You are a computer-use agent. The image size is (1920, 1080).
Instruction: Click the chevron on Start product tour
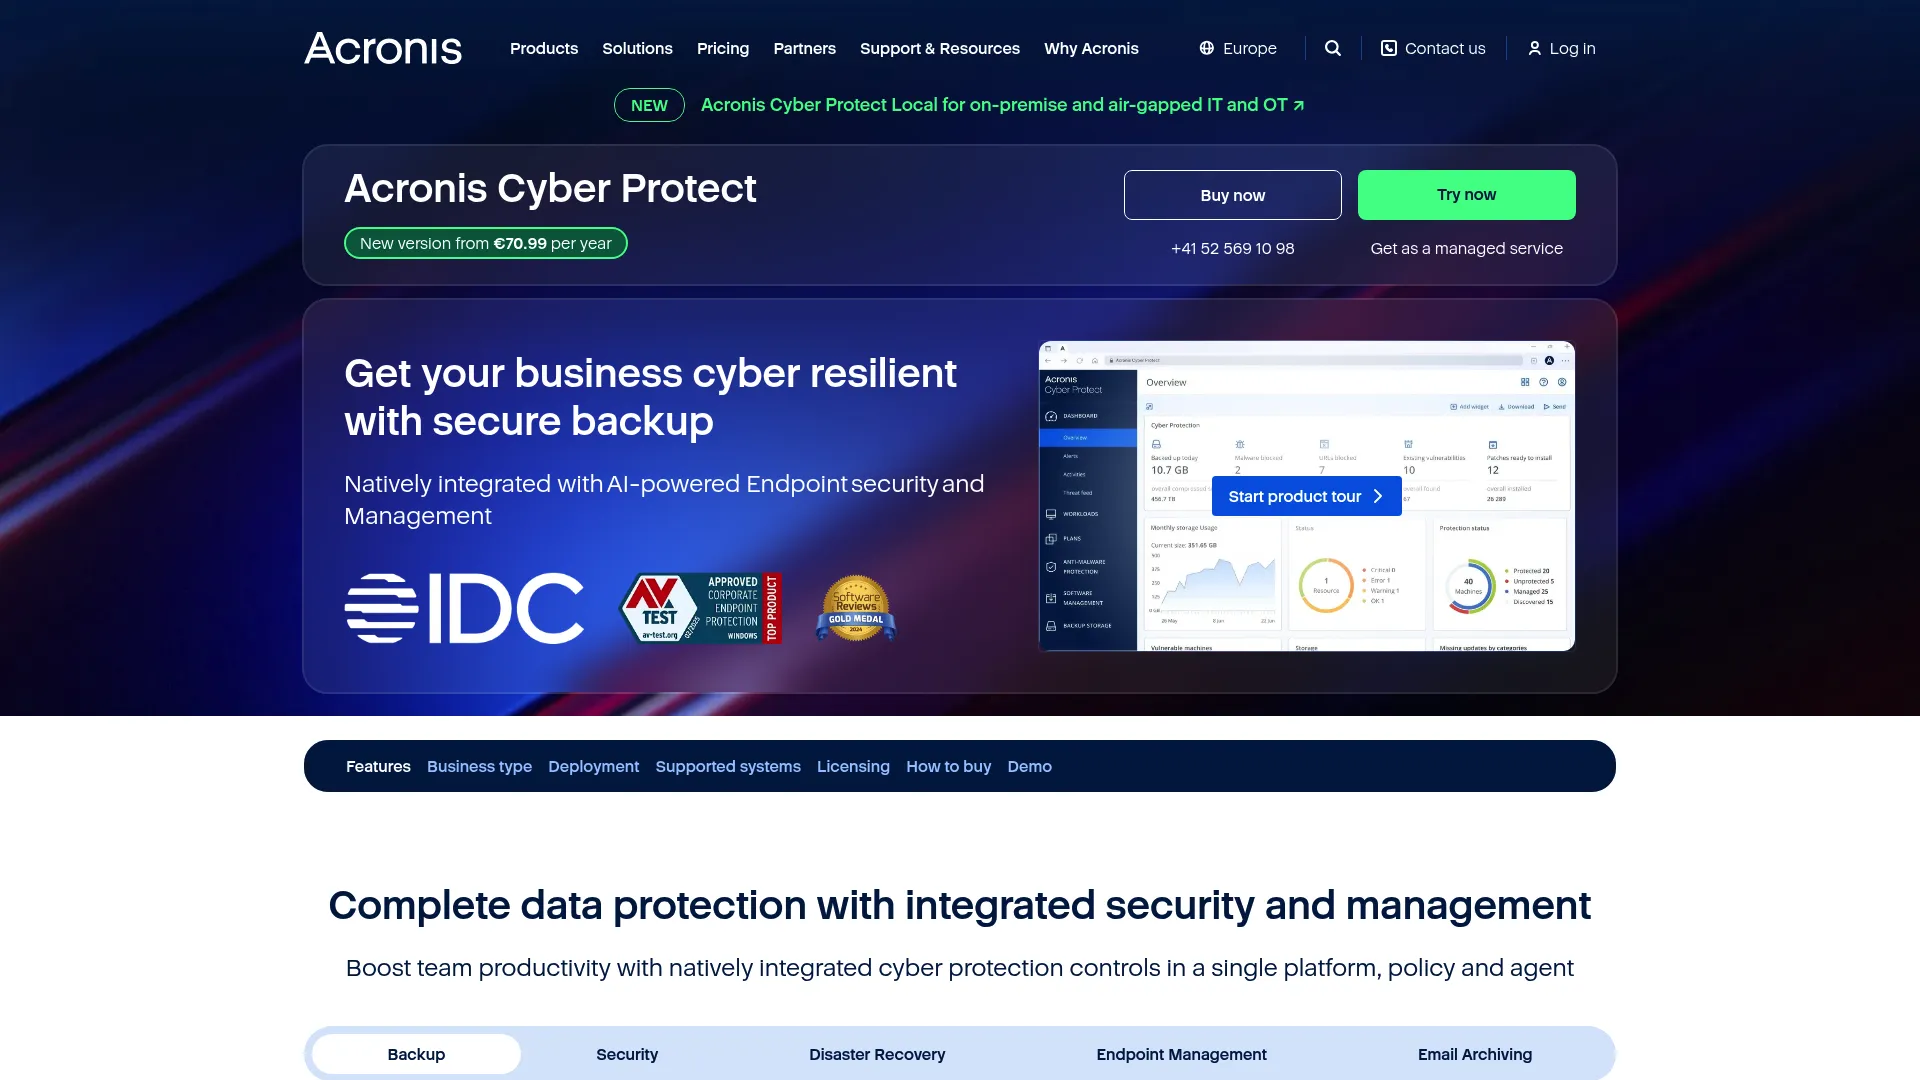point(1378,496)
